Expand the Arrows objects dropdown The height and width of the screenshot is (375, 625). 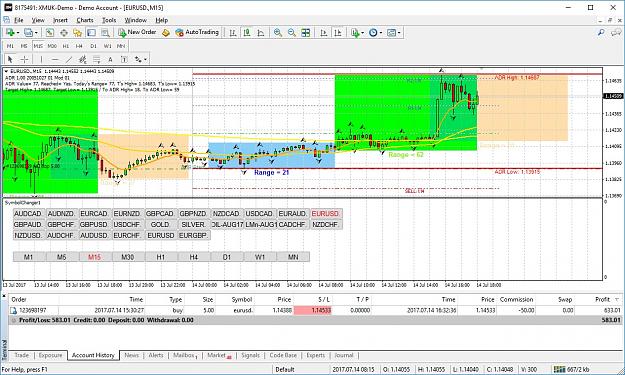145,59
